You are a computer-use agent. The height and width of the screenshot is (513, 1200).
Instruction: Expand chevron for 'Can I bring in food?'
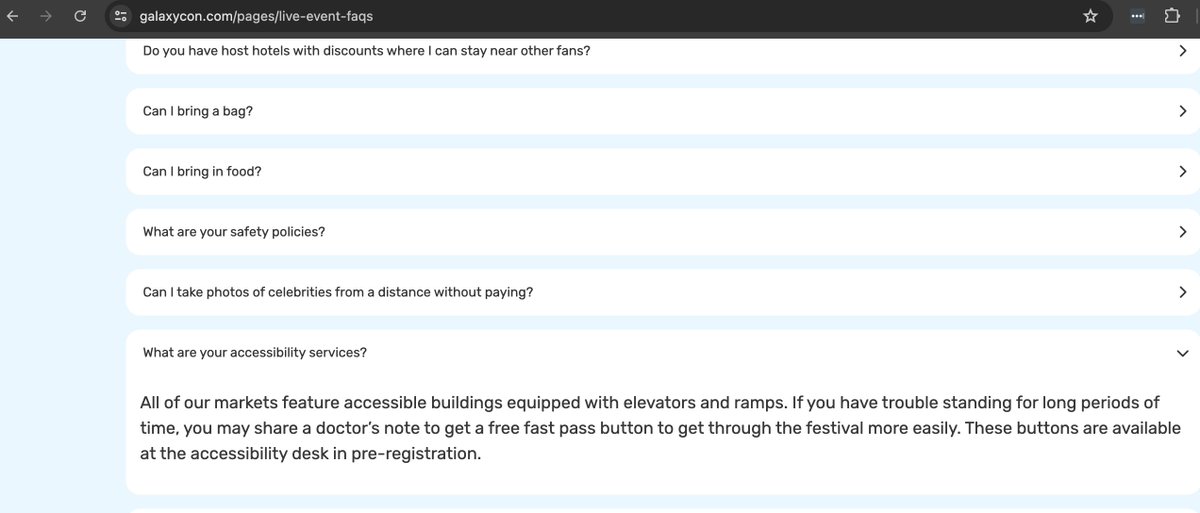pos(1182,172)
